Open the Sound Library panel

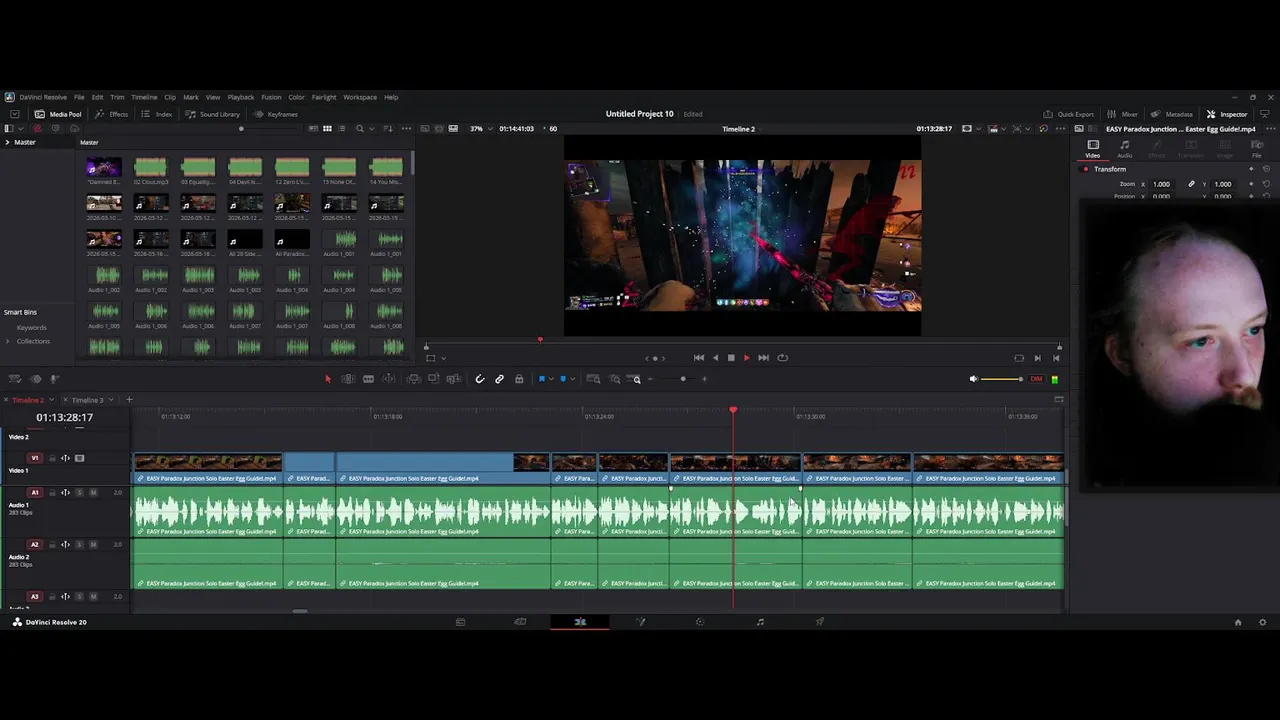click(x=212, y=114)
